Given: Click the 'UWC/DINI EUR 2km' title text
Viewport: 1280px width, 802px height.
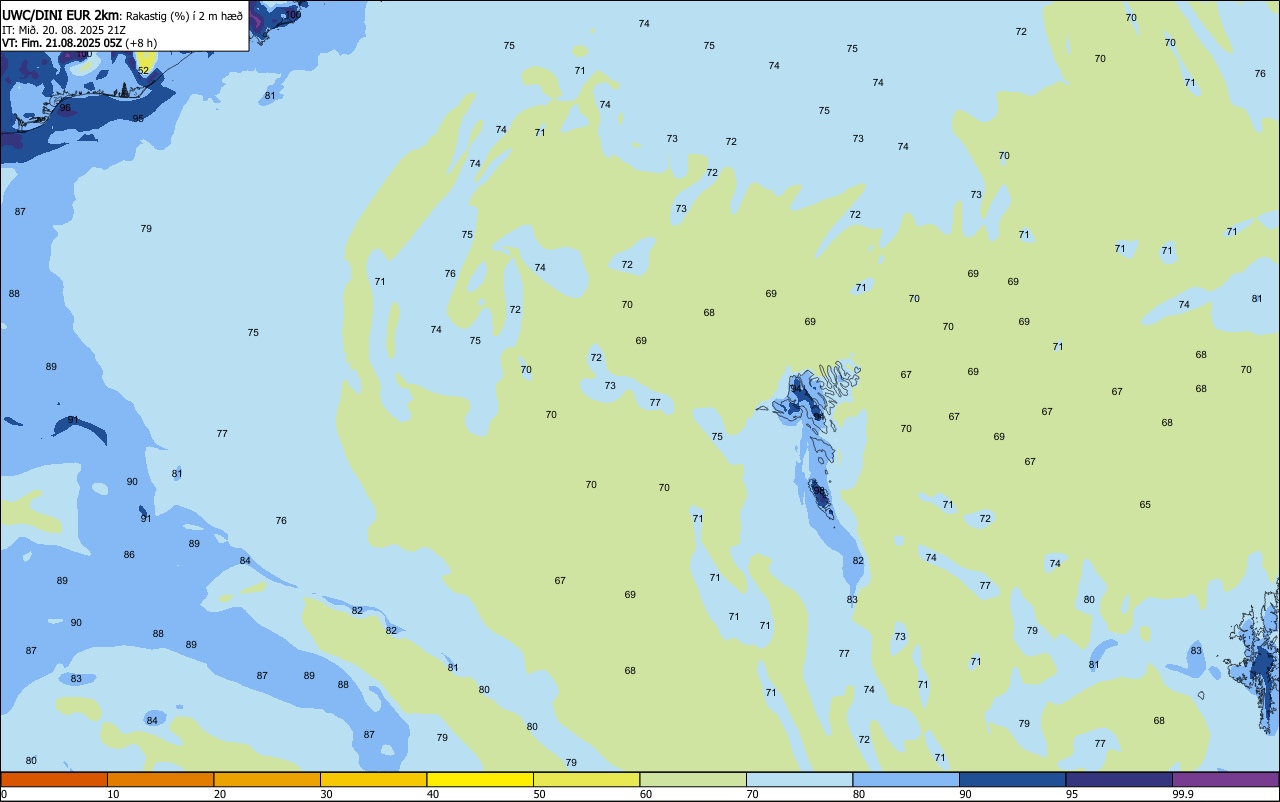Looking at the screenshot, I should tap(62, 15).
